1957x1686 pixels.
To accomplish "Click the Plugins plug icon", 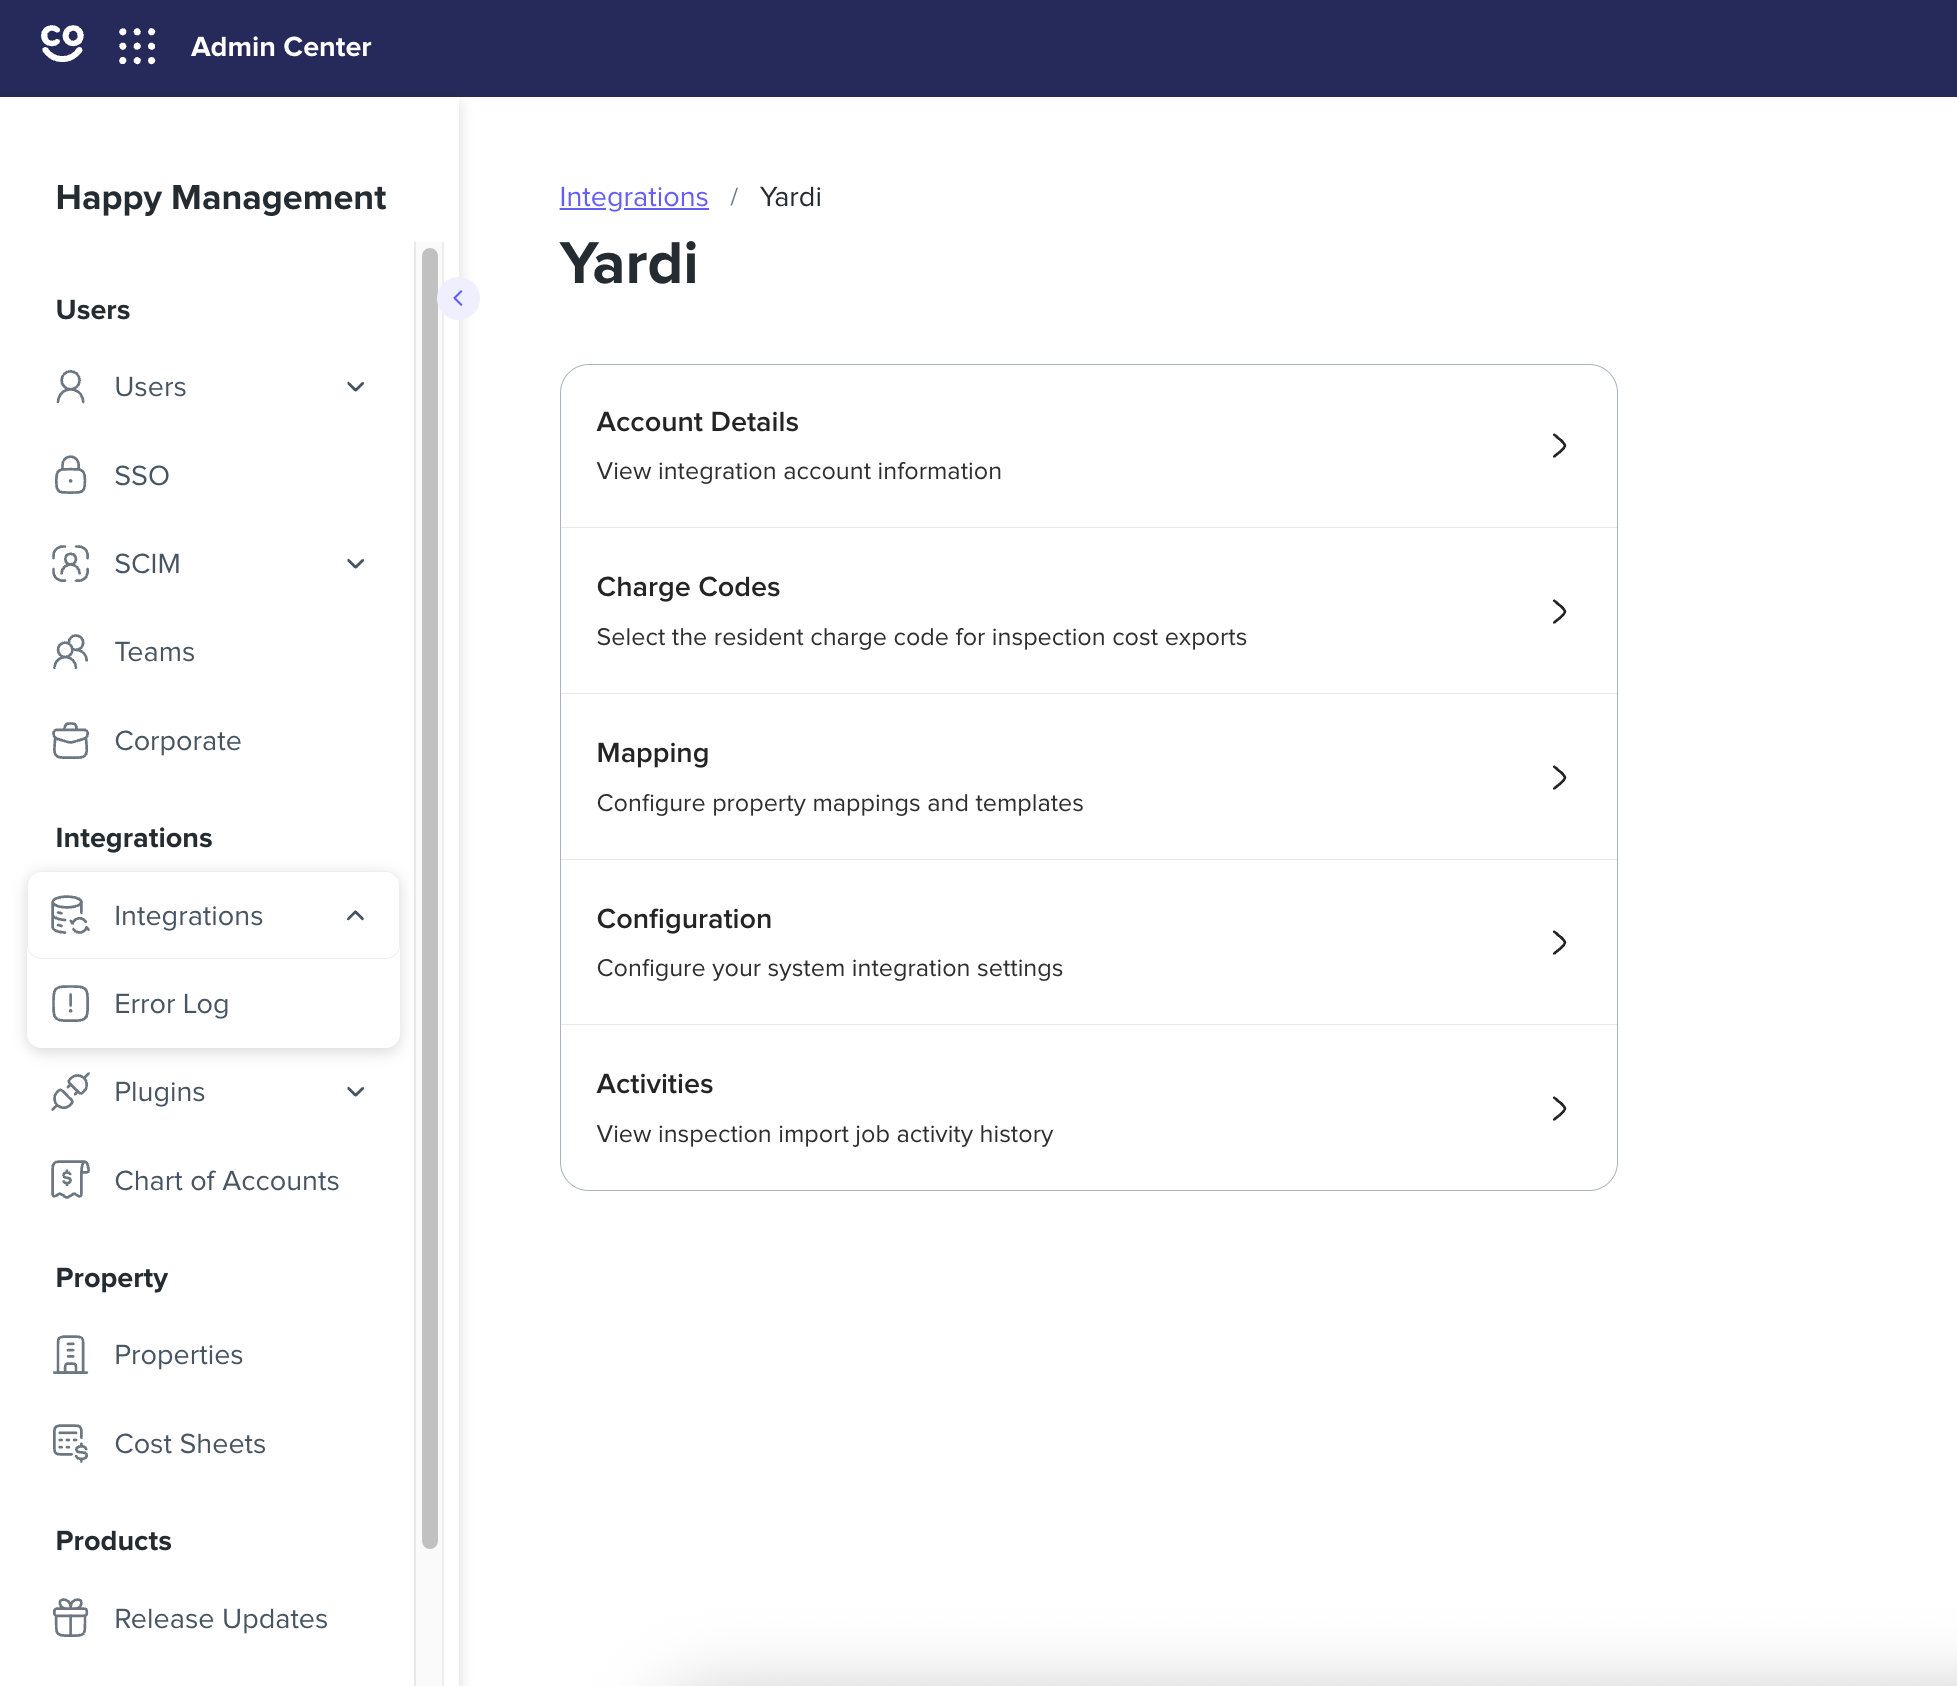I will pyautogui.click(x=71, y=1091).
